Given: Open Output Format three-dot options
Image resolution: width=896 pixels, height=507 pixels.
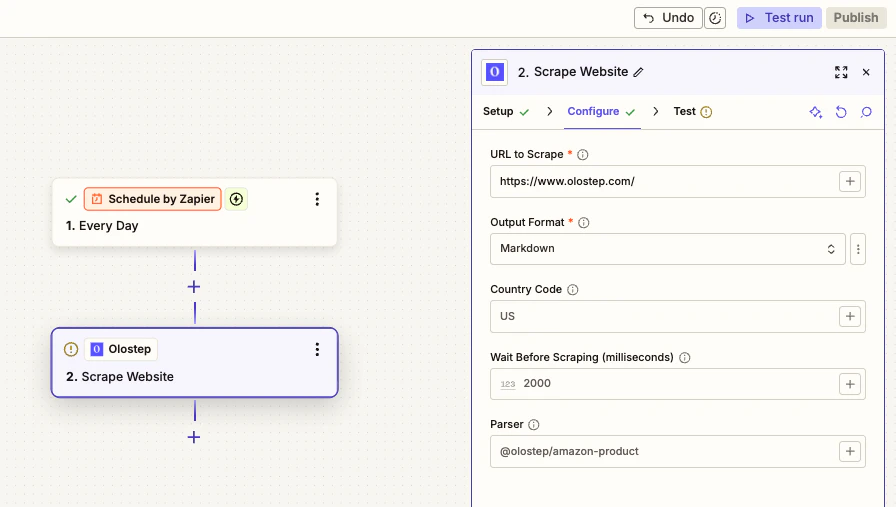Looking at the screenshot, I should click(x=858, y=249).
